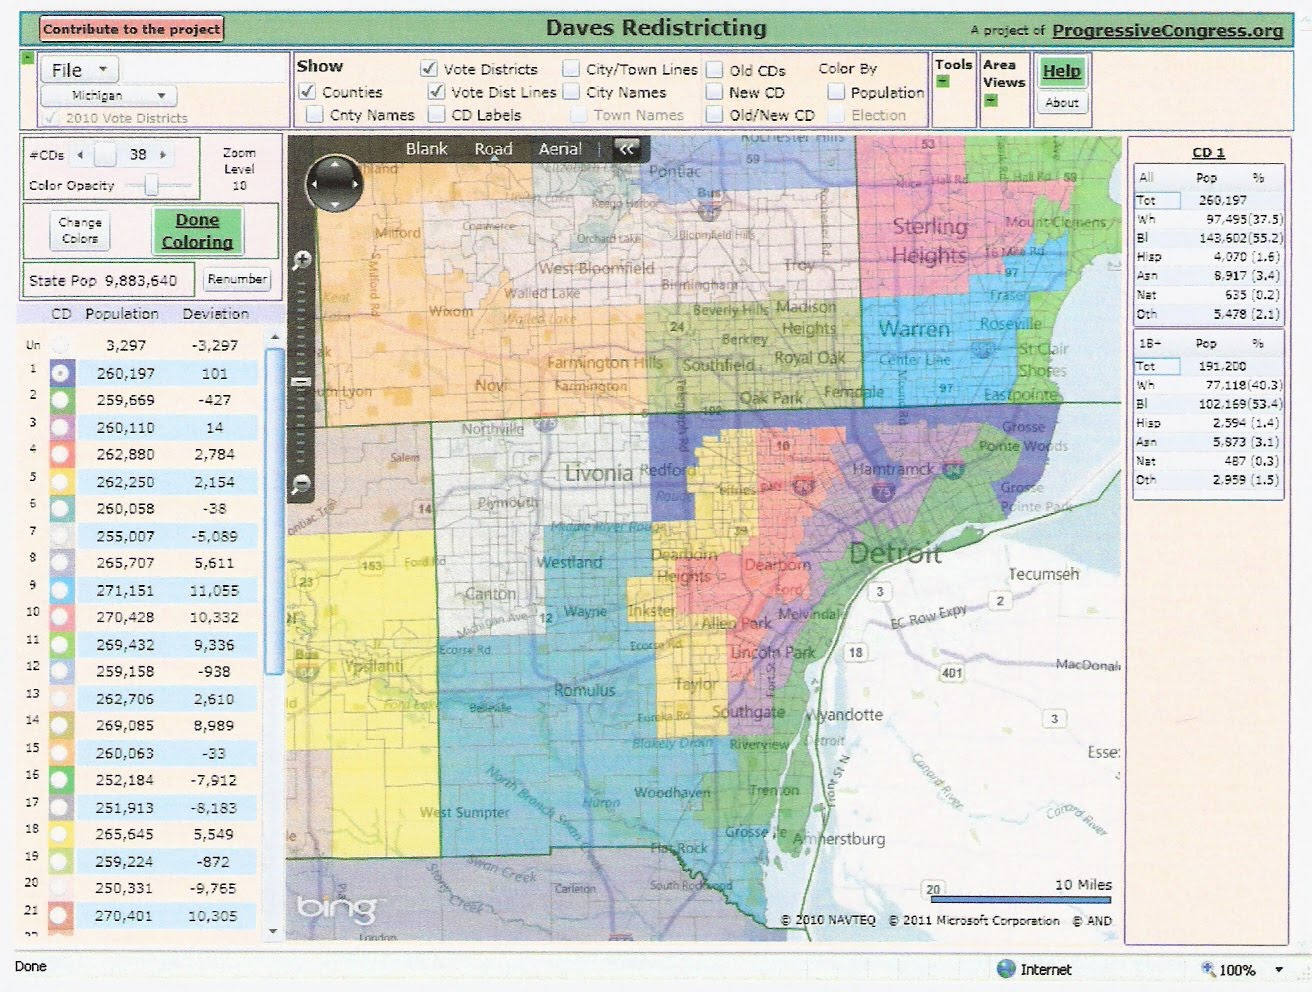The height and width of the screenshot is (992, 1312).
Task: Click the Done Coloring button
Action: [197, 231]
